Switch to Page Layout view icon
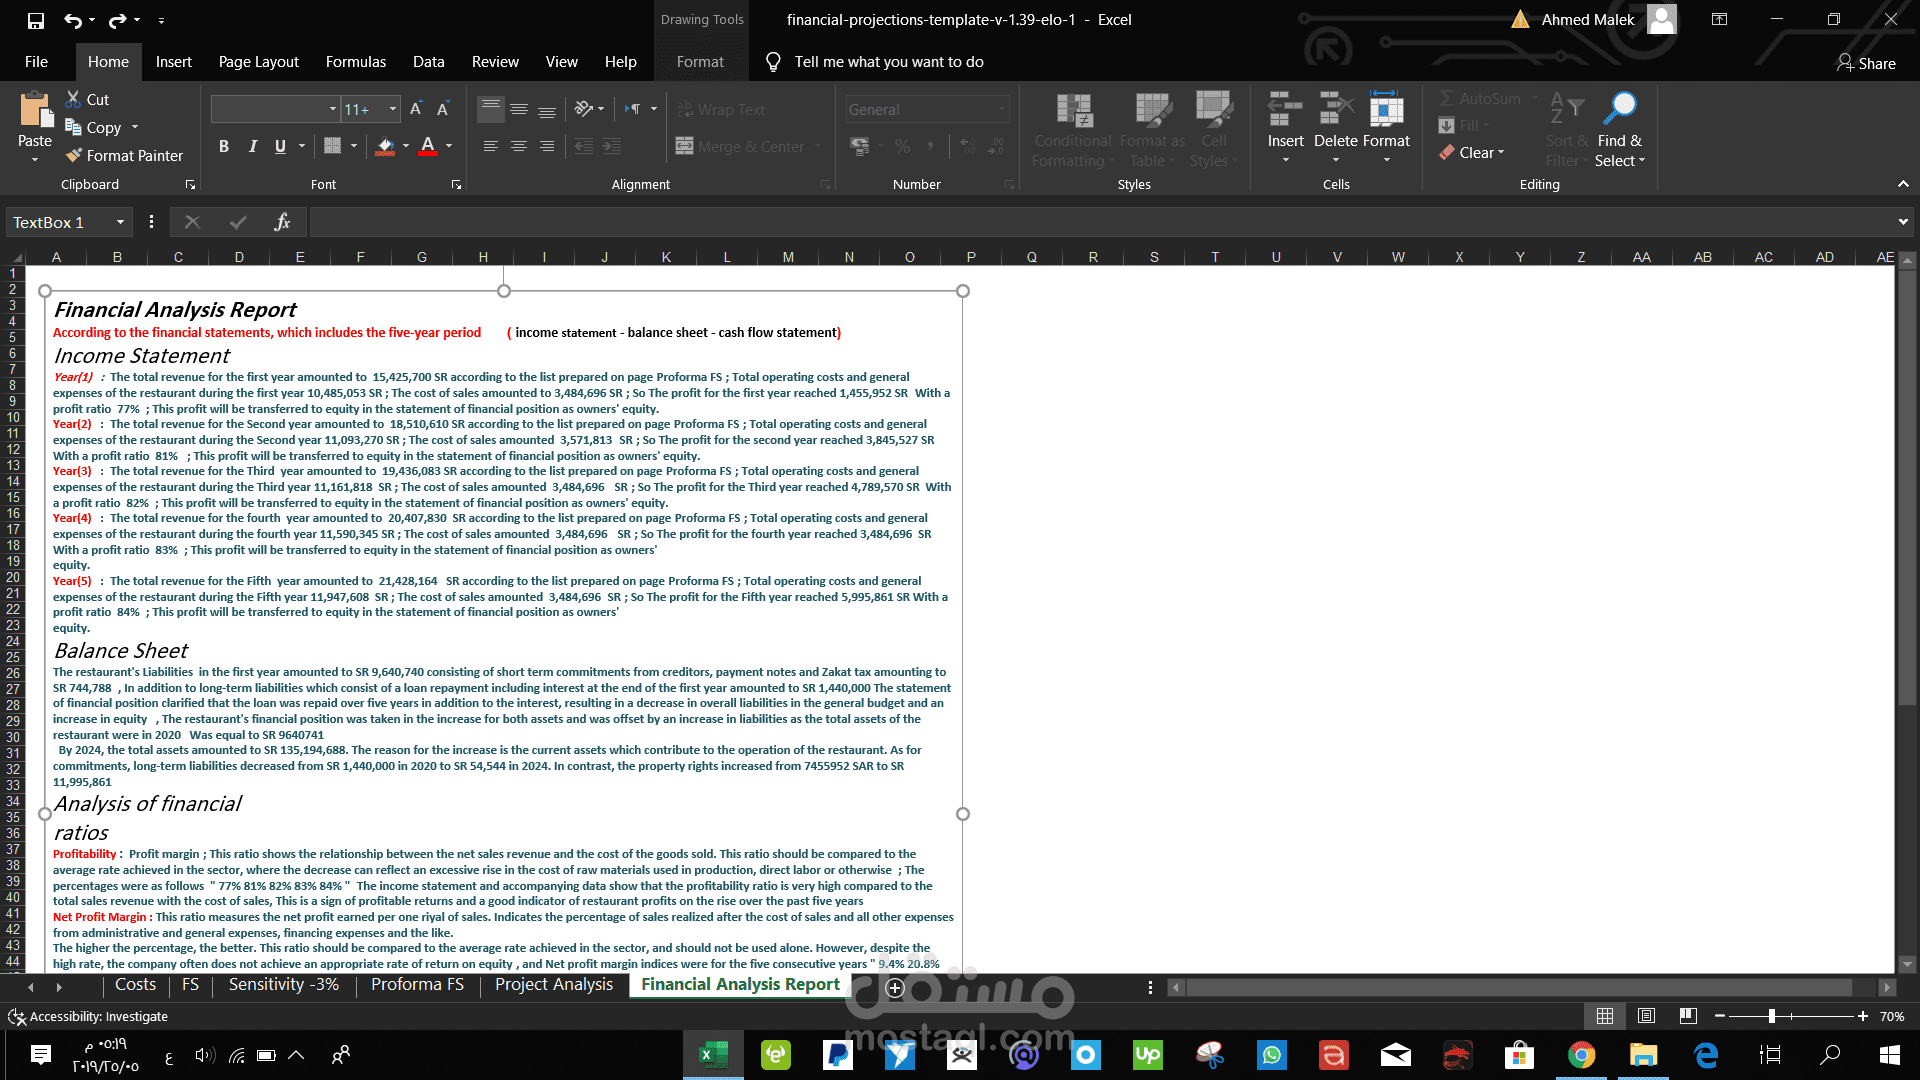The image size is (1920, 1080). coord(1646,1016)
